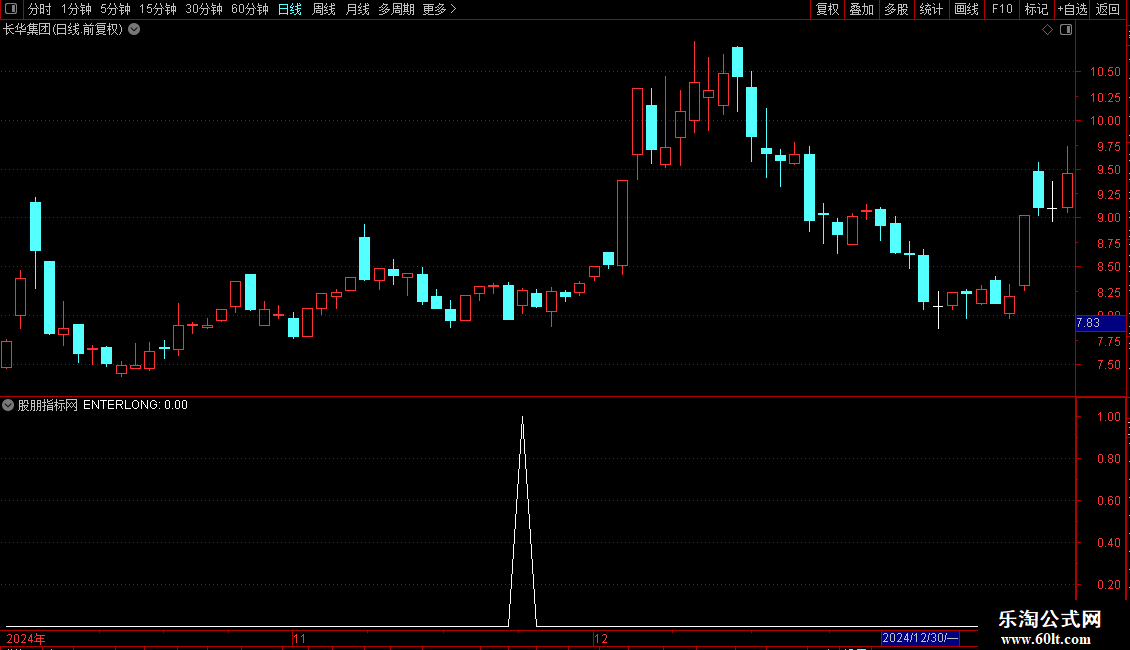Click the 2024年 year label

click(26, 638)
